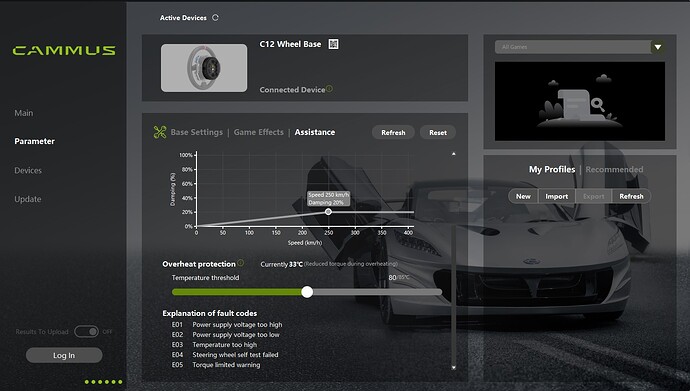Click the C12 Wheel Base device name
This screenshot has height=391, width=690.
click(x=290, y=44)
